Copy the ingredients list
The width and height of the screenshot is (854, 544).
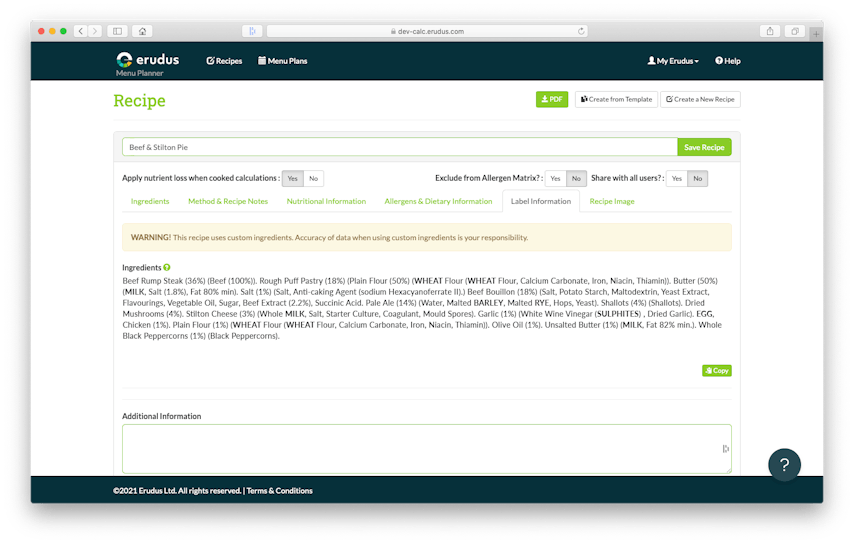point(717,370)
